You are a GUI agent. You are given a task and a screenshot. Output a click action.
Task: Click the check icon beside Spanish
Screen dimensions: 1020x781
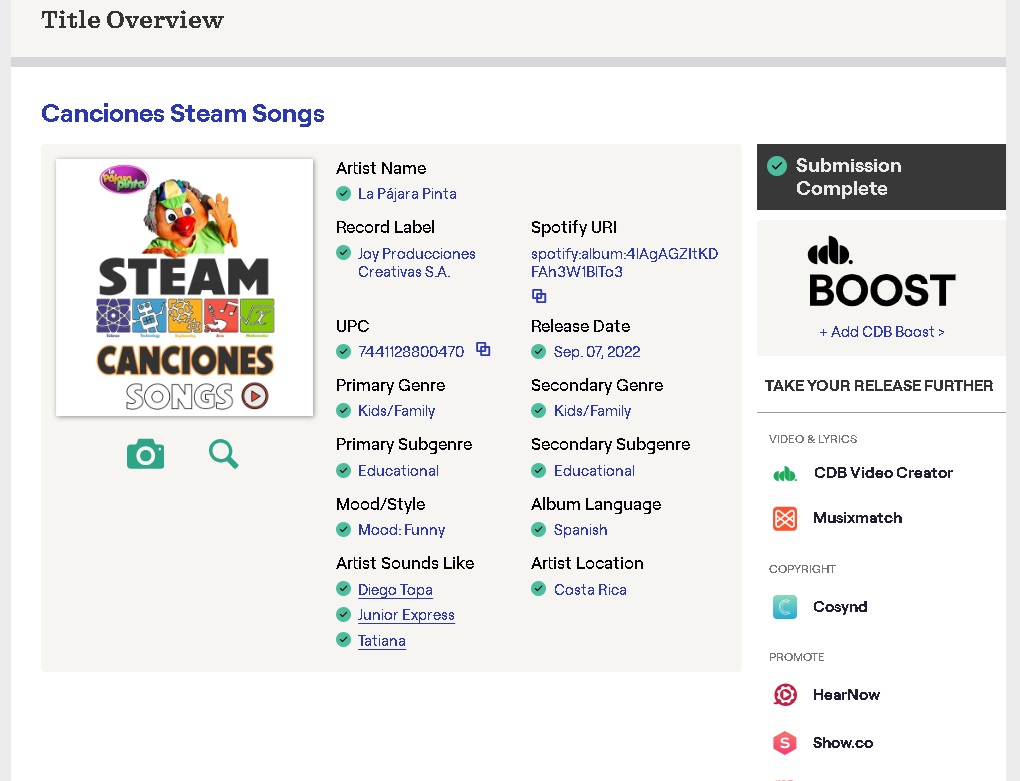click(539, 529)
